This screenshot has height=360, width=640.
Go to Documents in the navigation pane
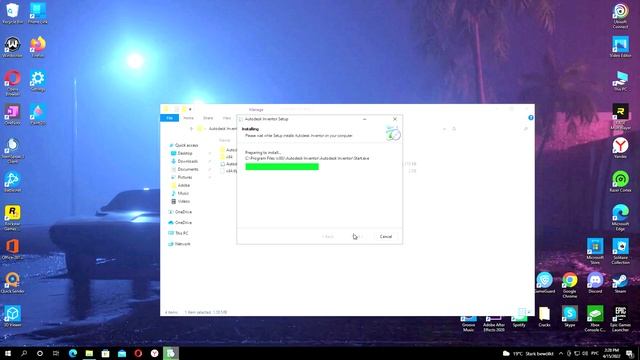[187, 169]
